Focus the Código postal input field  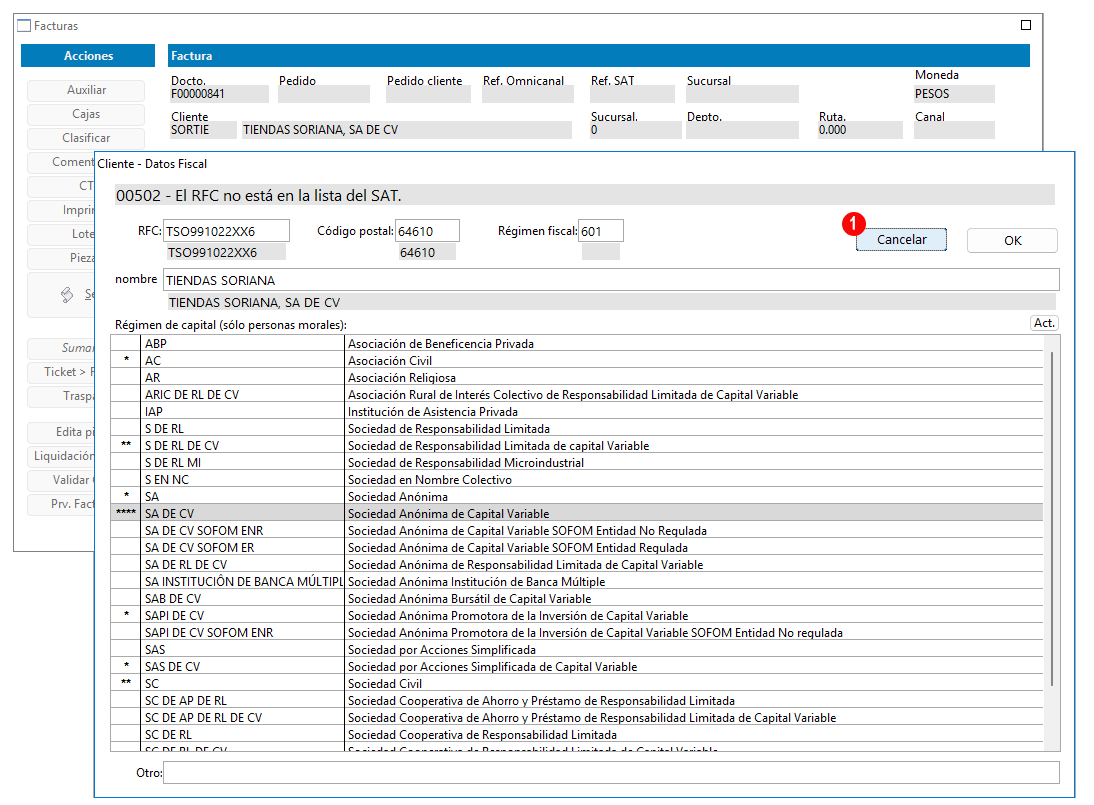tap(427, 231)
